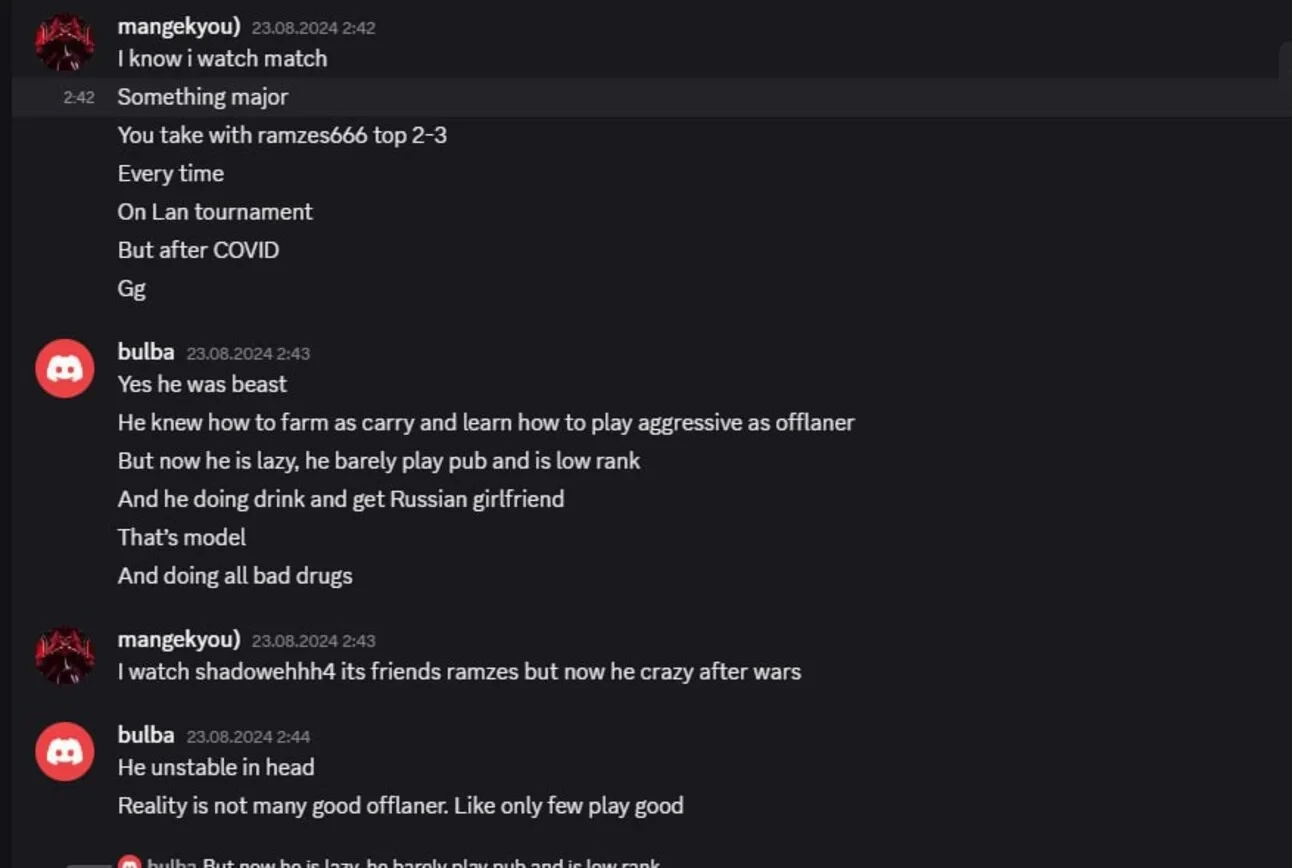Click the 'Gg' message
This screenshot has width=1292, height=868.
click(132, 289)
